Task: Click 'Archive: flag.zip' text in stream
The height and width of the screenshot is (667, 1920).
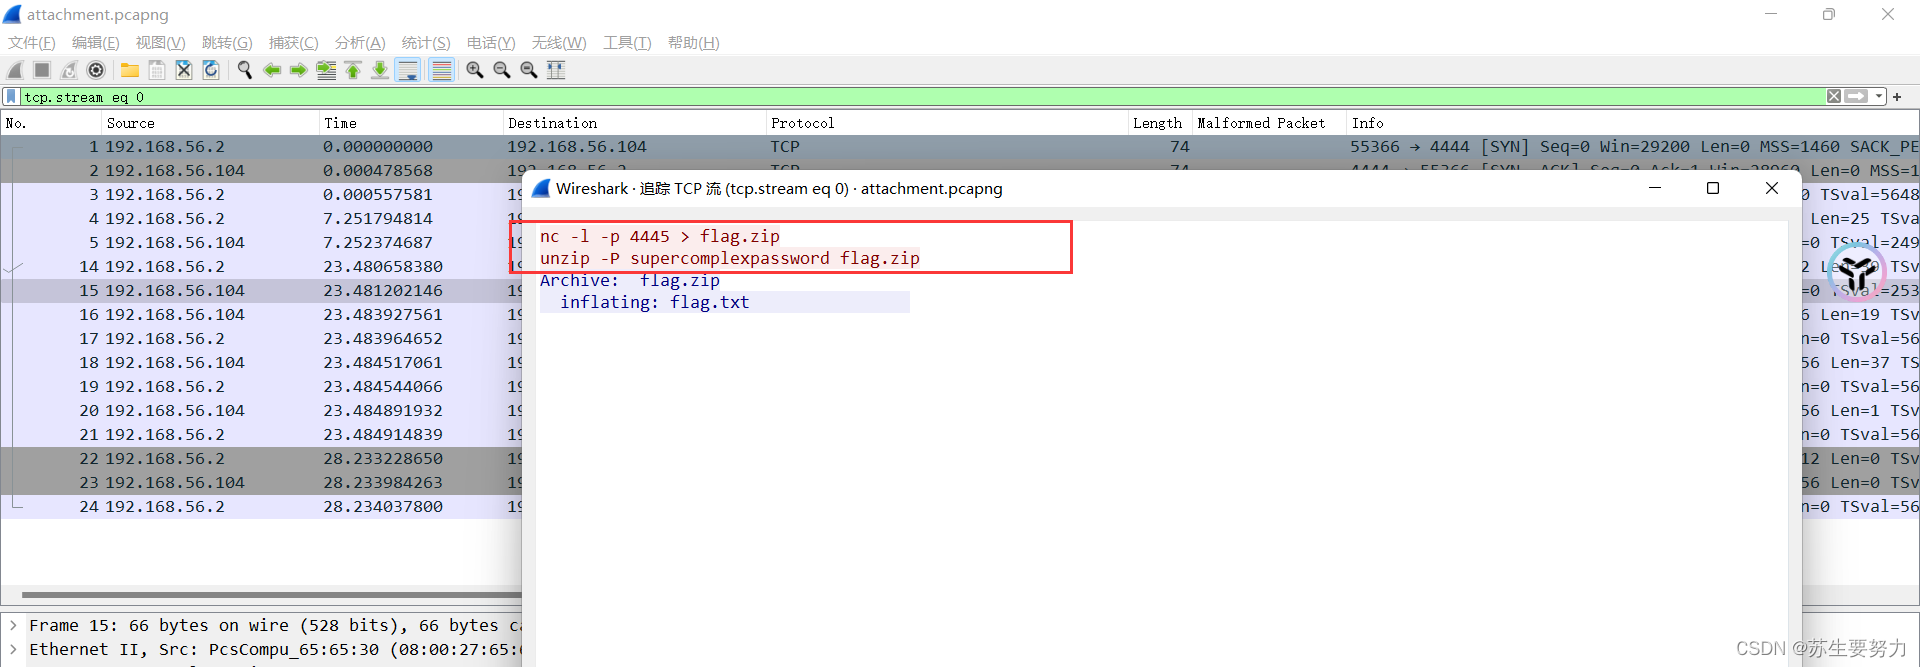Action: click(x=630, y=281)
